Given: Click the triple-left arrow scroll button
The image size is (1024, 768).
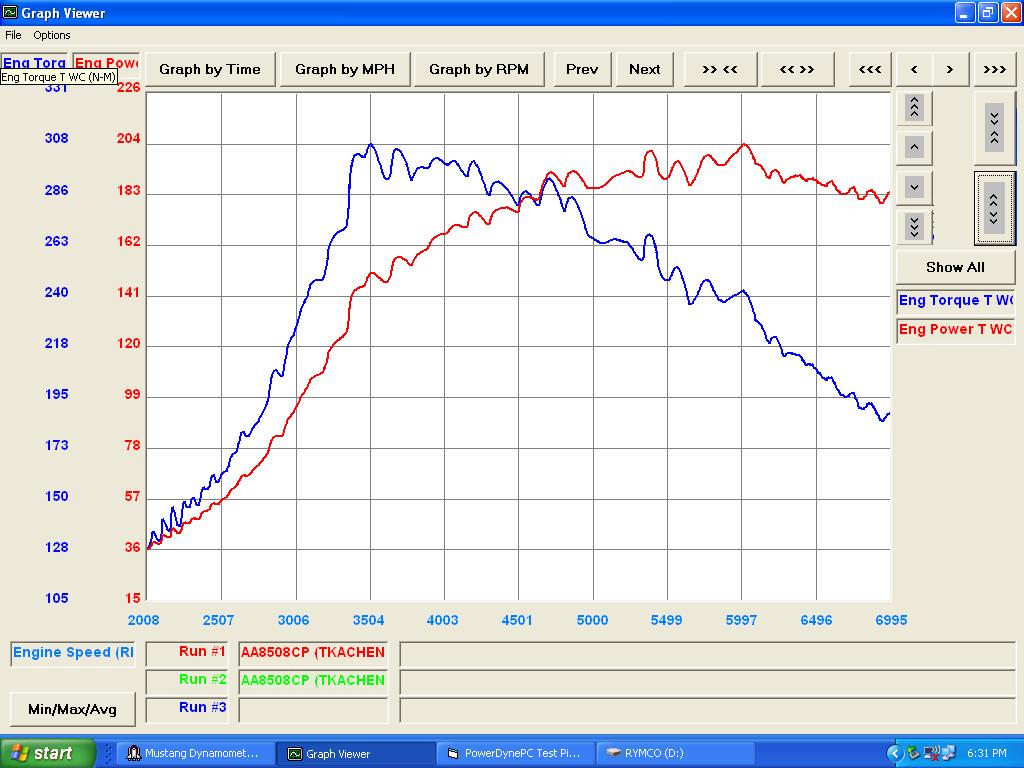Looking at the screenshot, I should tap(870, 69).
